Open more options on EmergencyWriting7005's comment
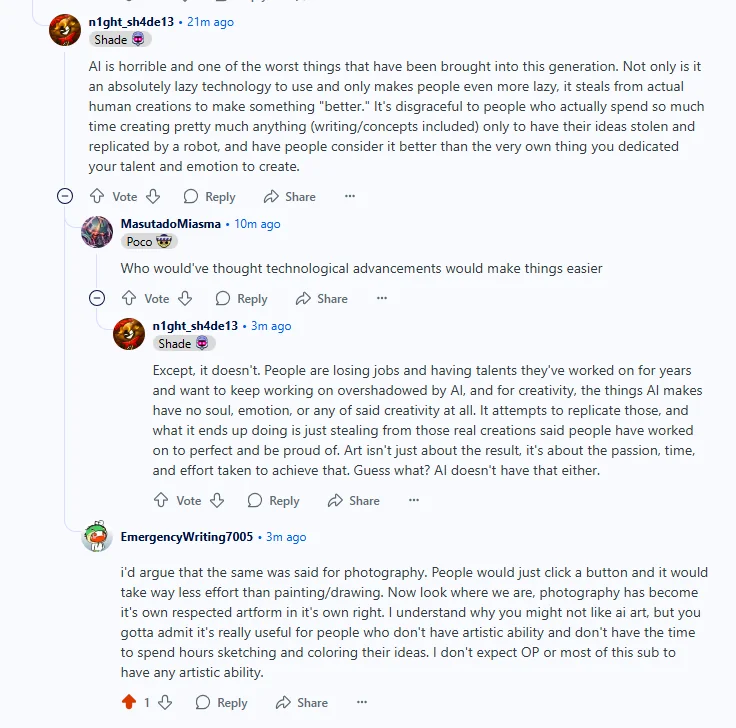The width and height of the screenshot is (736, 728). [361, 702]
